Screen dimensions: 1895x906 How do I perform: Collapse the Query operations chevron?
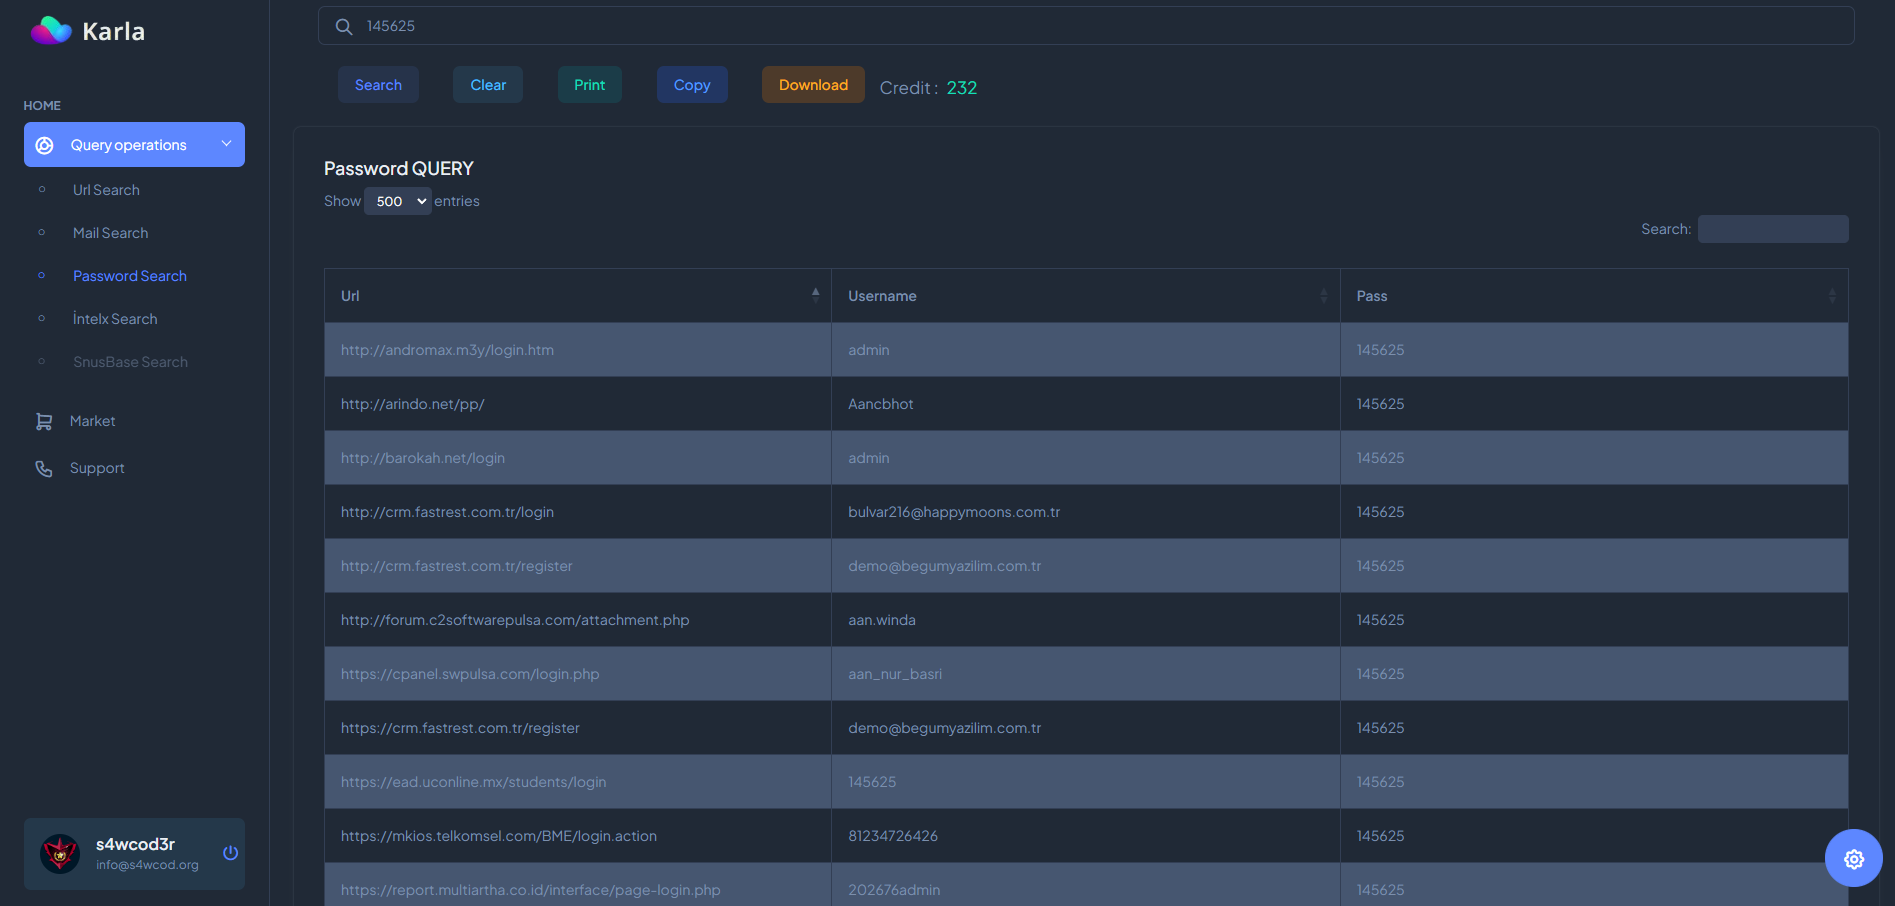pos(226,144)
